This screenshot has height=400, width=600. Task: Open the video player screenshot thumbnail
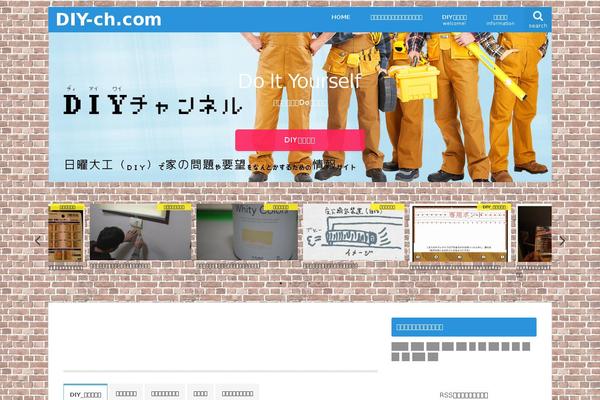(x=460, y=233)
